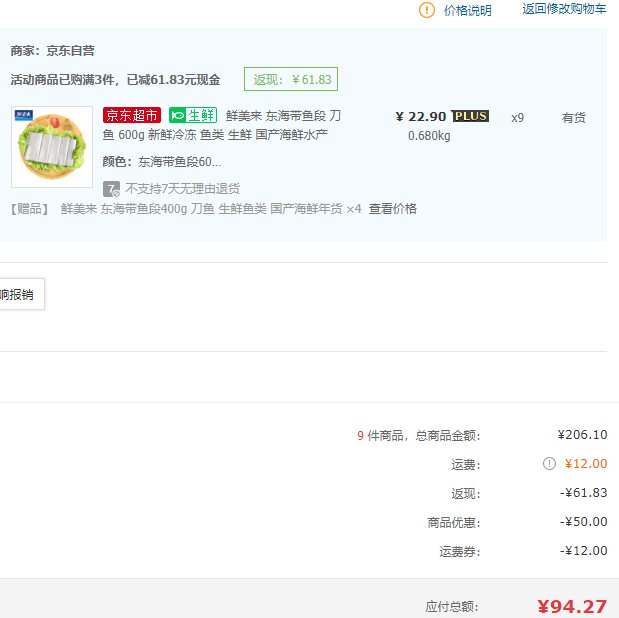Image resolution: width=619 pixels, height=618 pixels.
Task: Click the quantity x9 text
Action: [517, 118]
